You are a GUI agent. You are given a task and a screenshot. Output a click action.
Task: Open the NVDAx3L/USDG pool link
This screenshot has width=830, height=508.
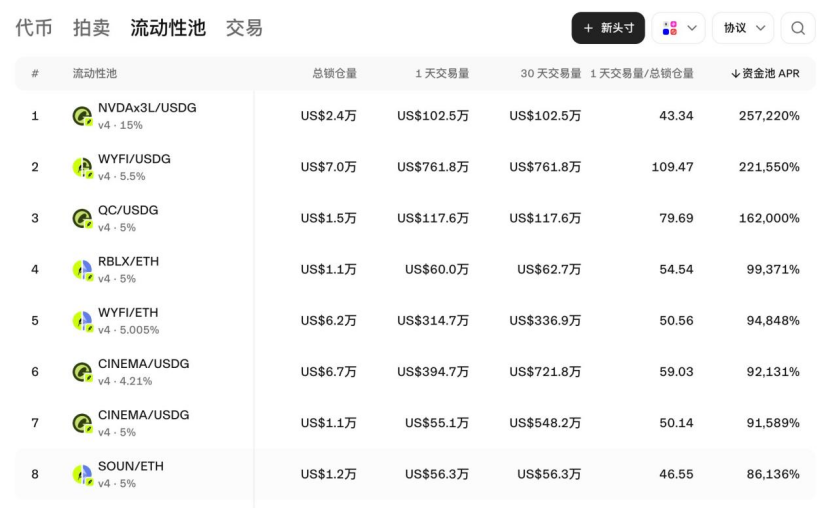coord(147,108)
